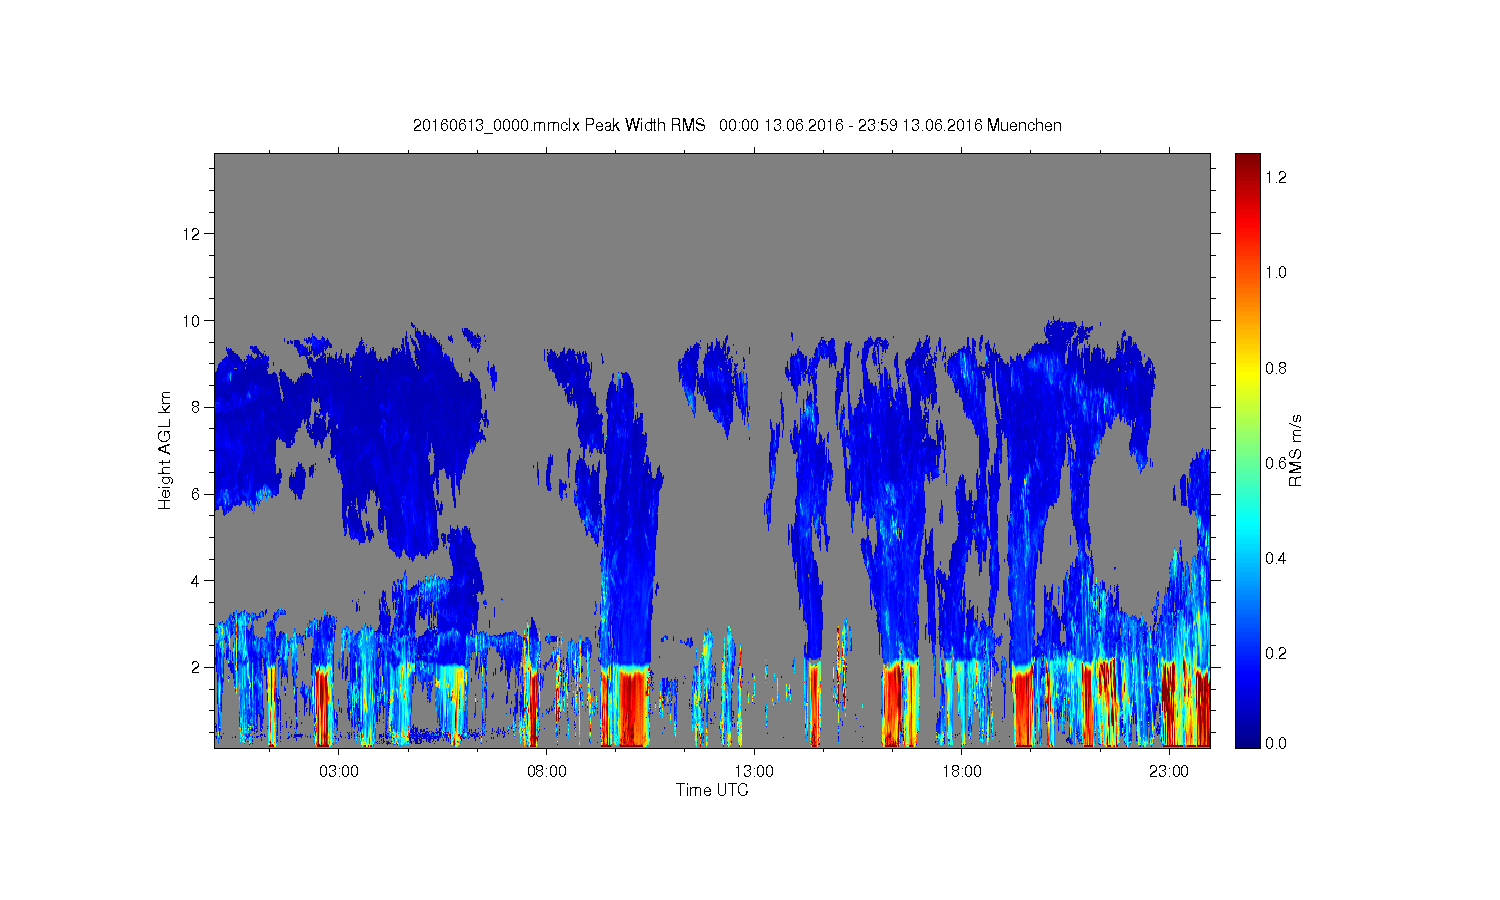This screenshot has width=1500, height=900.
Task: Click the colorbar tick label 0.0
Action: 1275,744
